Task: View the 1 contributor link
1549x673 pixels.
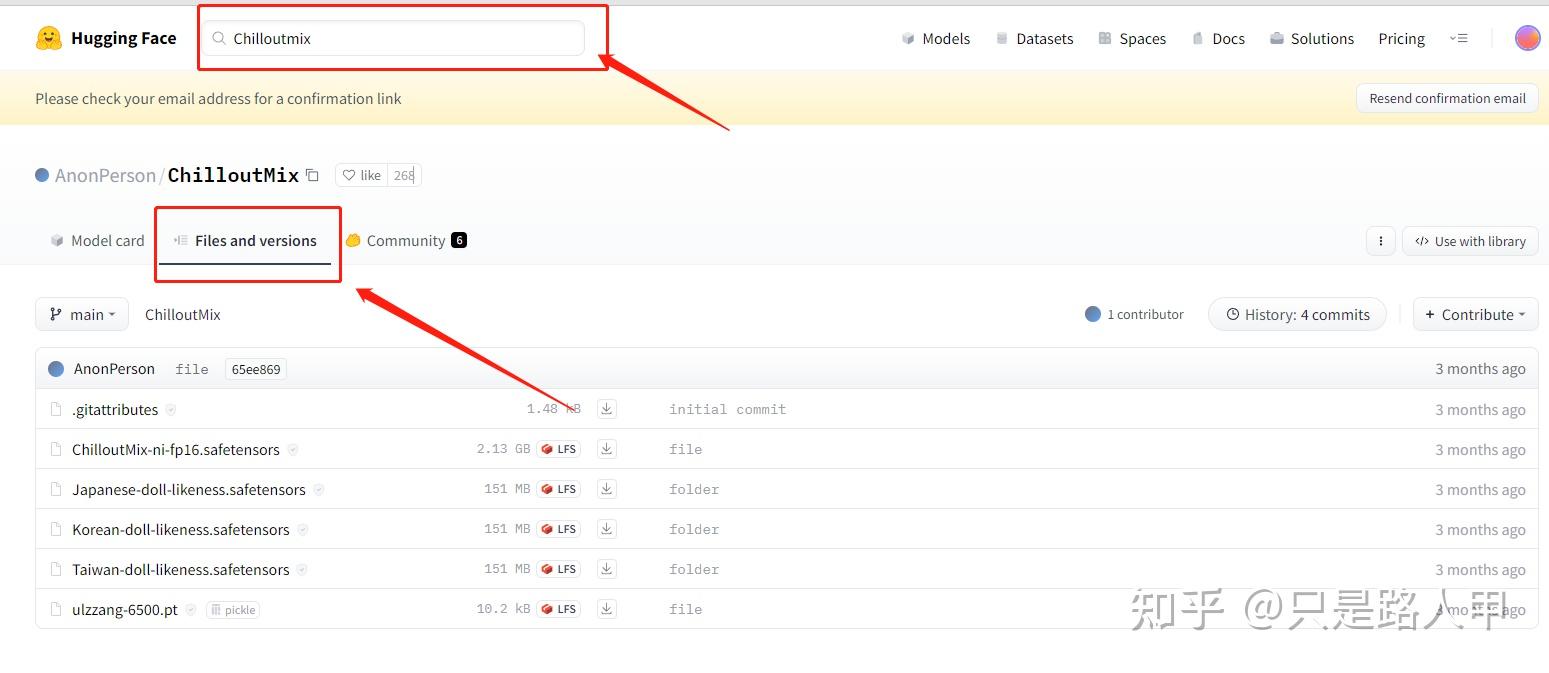Action: 1134,314
